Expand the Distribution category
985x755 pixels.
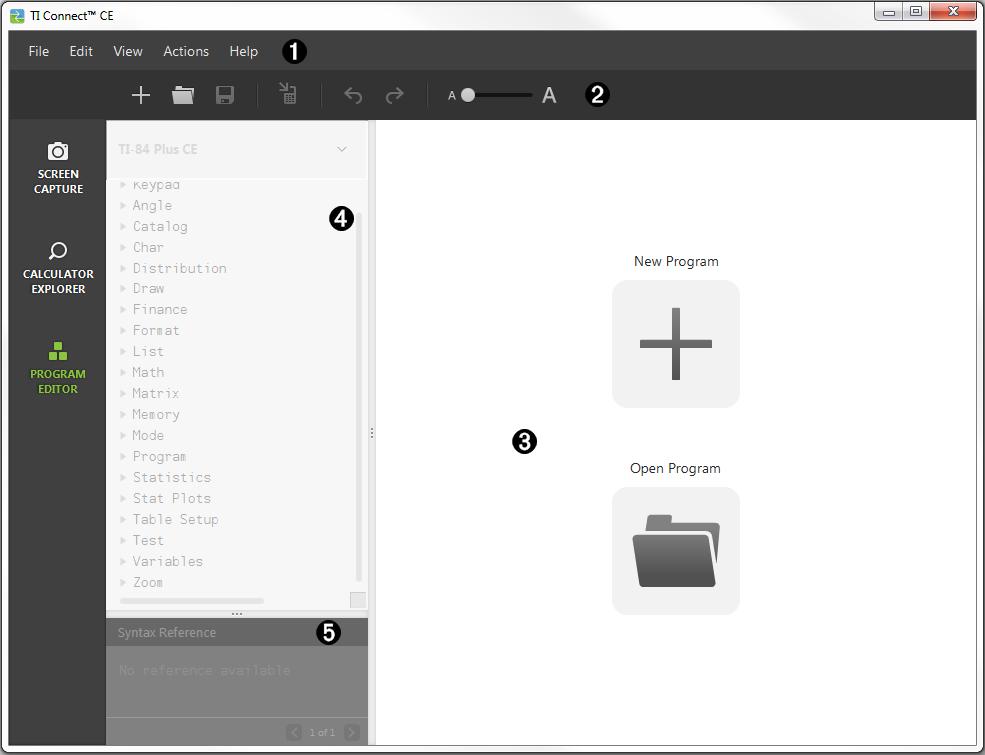(x=123, y=268)
